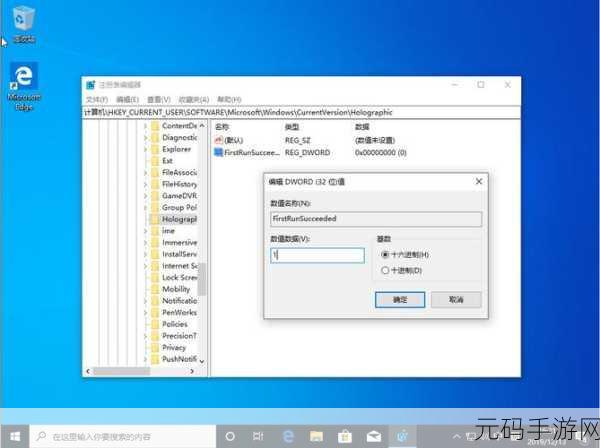The image size is (600, 448).
Task: Click the taskbar search box
Action: click(x=123, y=436)
